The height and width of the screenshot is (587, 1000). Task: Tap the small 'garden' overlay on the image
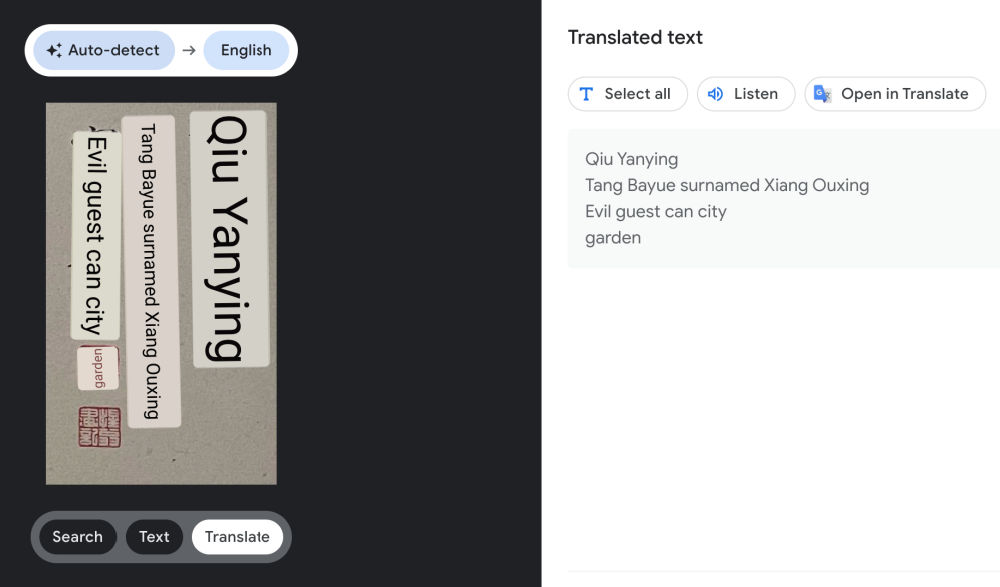pyautogui.click(x=98, y=368)
